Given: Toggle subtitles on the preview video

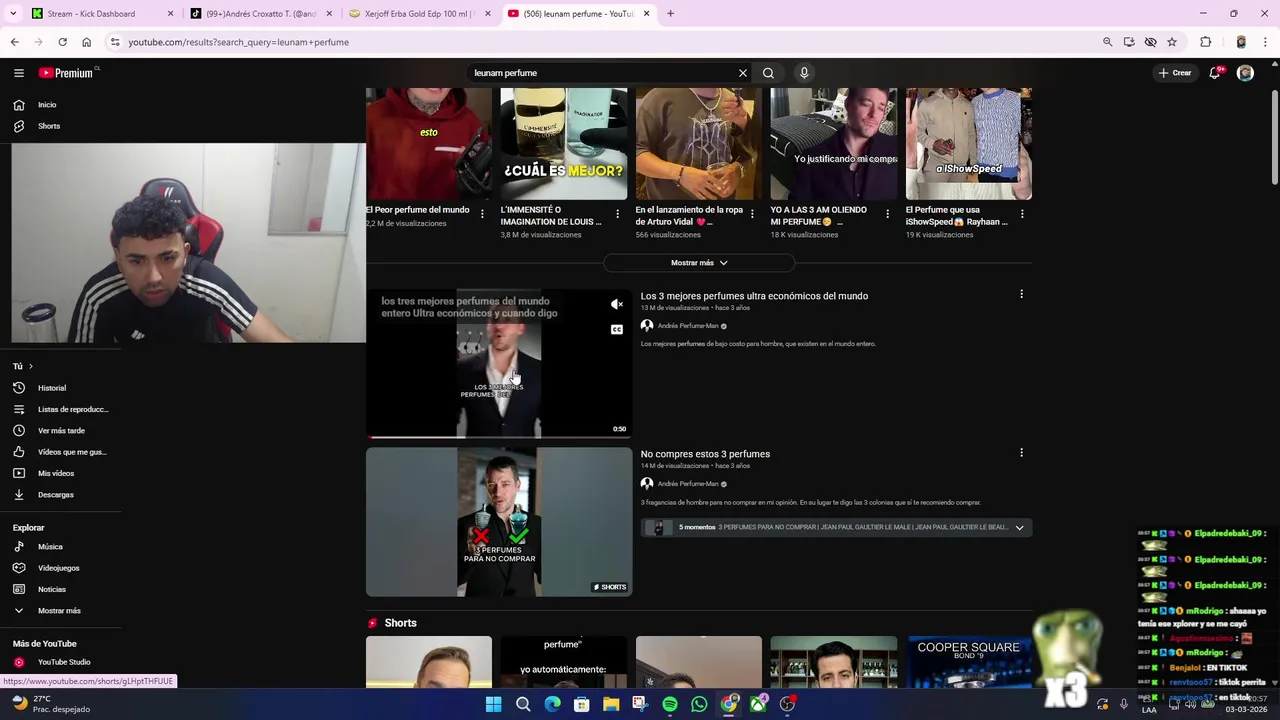Looking at the screenshot, I should 617,330.
